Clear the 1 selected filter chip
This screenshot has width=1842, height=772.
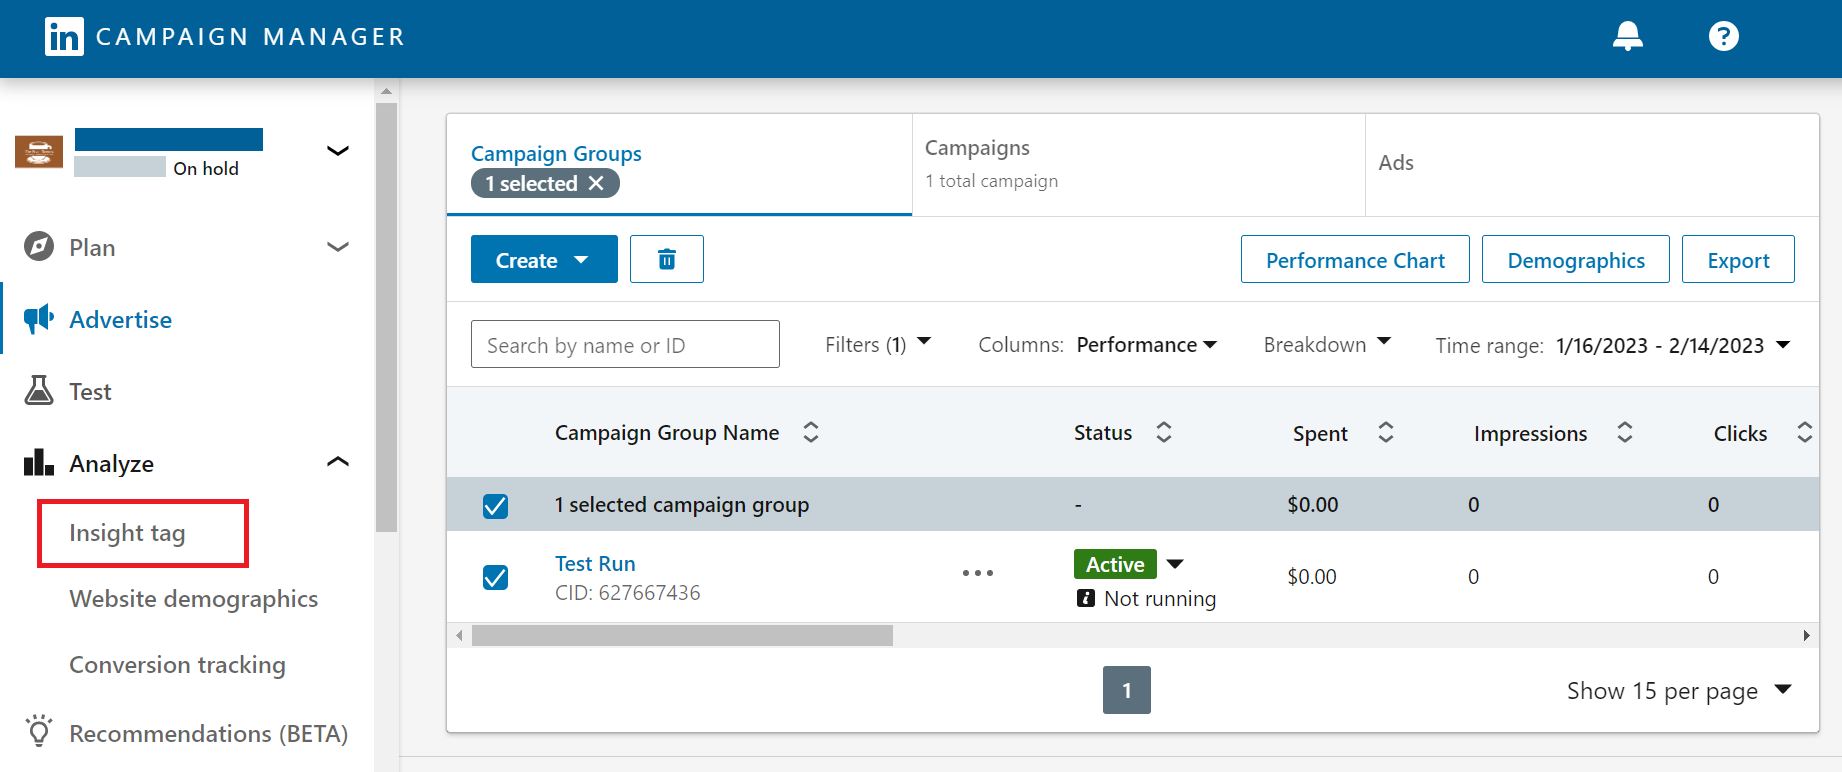596,183
